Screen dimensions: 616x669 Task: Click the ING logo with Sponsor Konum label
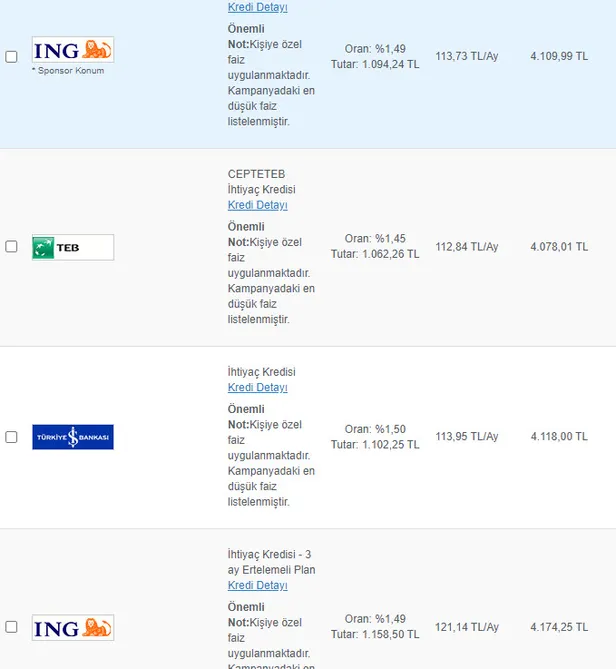pos(73,49)
